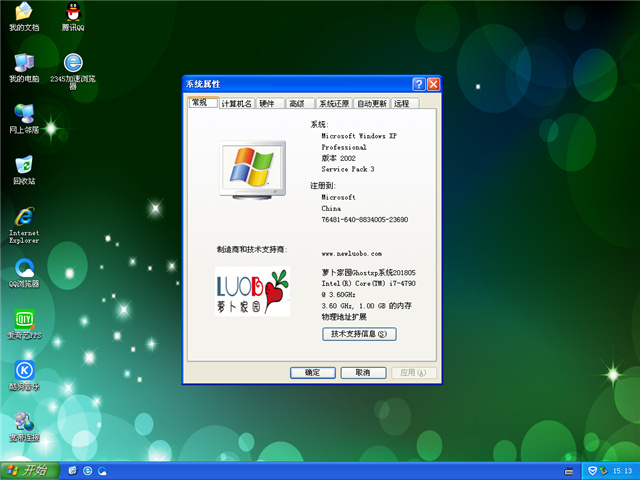
Task: Click the 技术支持信息(S) button
Action: tap(359, 334)
